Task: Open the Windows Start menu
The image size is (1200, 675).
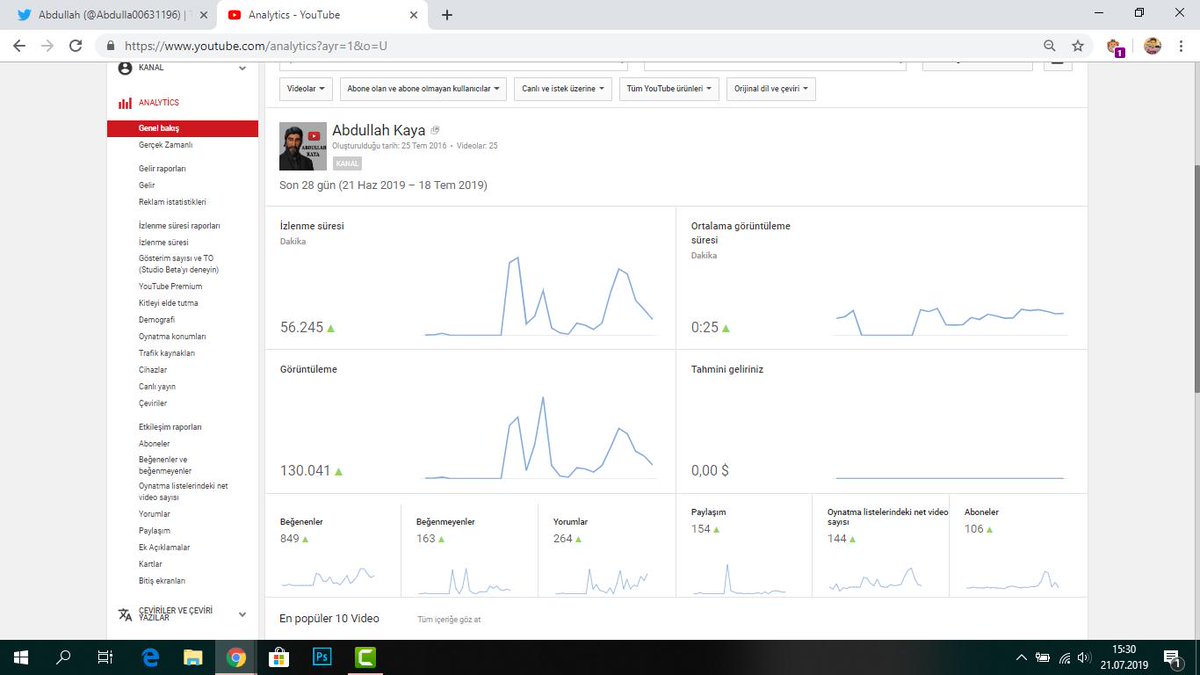Action: point(19,657)
